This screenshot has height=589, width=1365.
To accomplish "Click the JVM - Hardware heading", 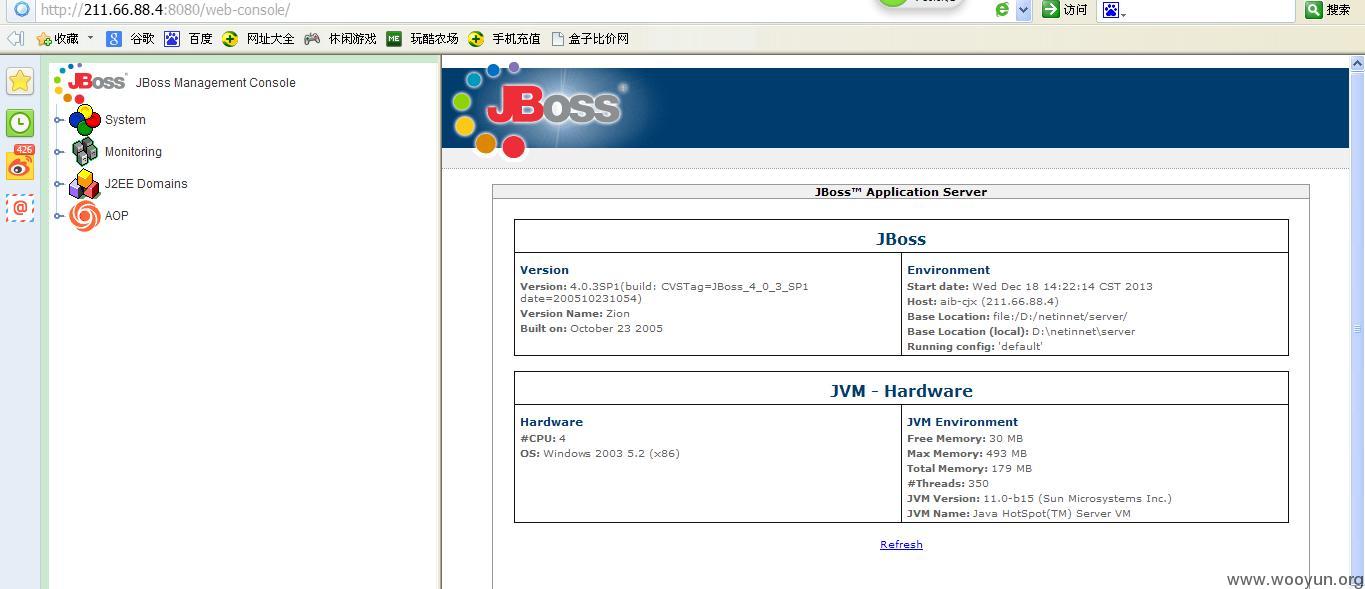I will [x=901, y=391].
